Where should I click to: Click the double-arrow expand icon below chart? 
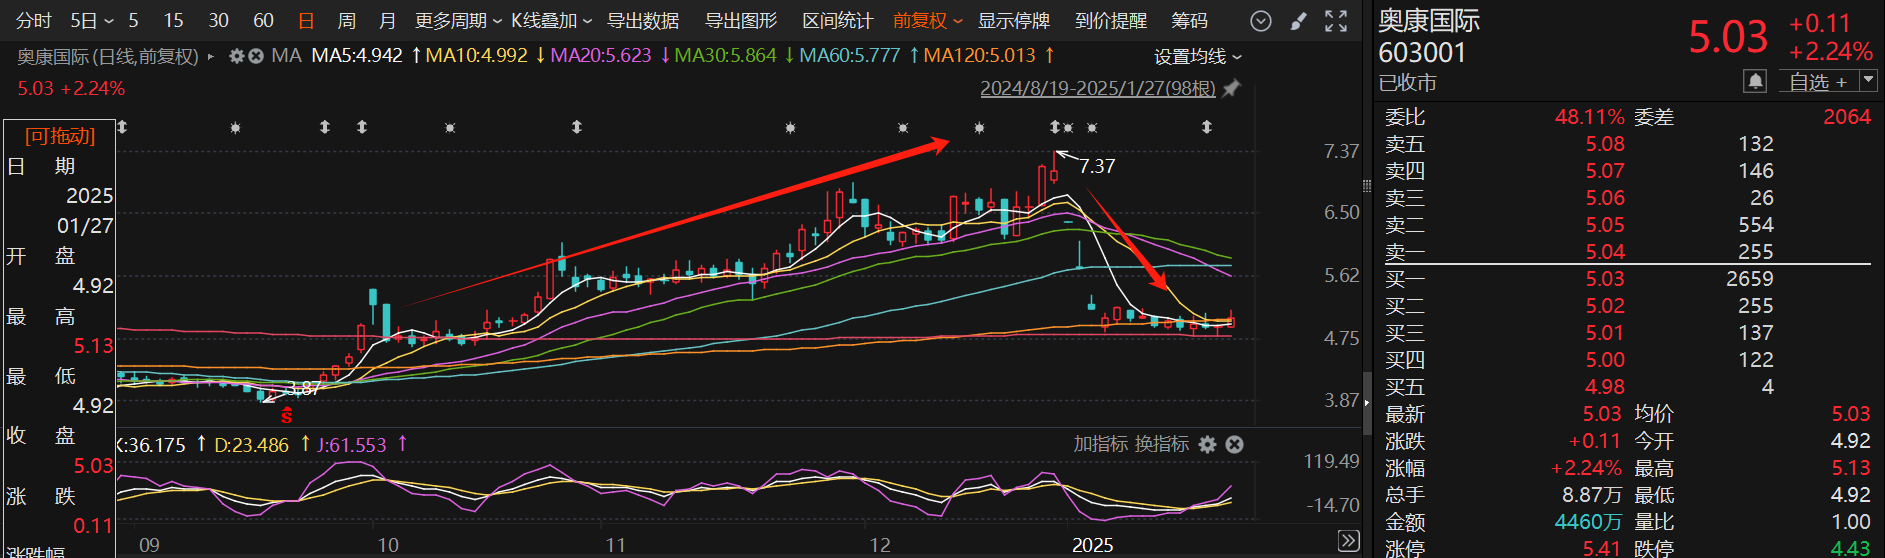(x=1348, y=541)
